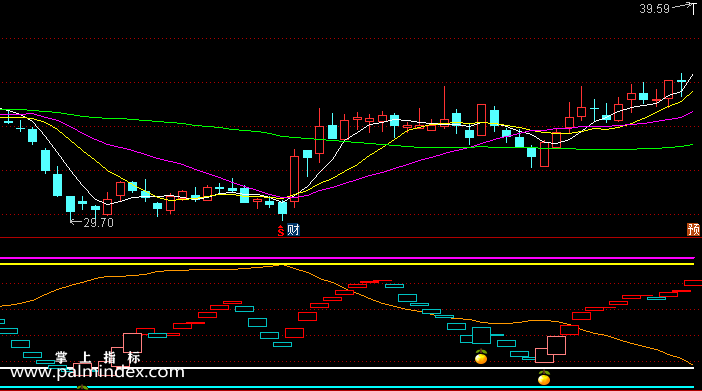Click the cyan candle at the 29.70 low
Image resolution: width=702 pixels, height=391 pixels.
(71, 204)
